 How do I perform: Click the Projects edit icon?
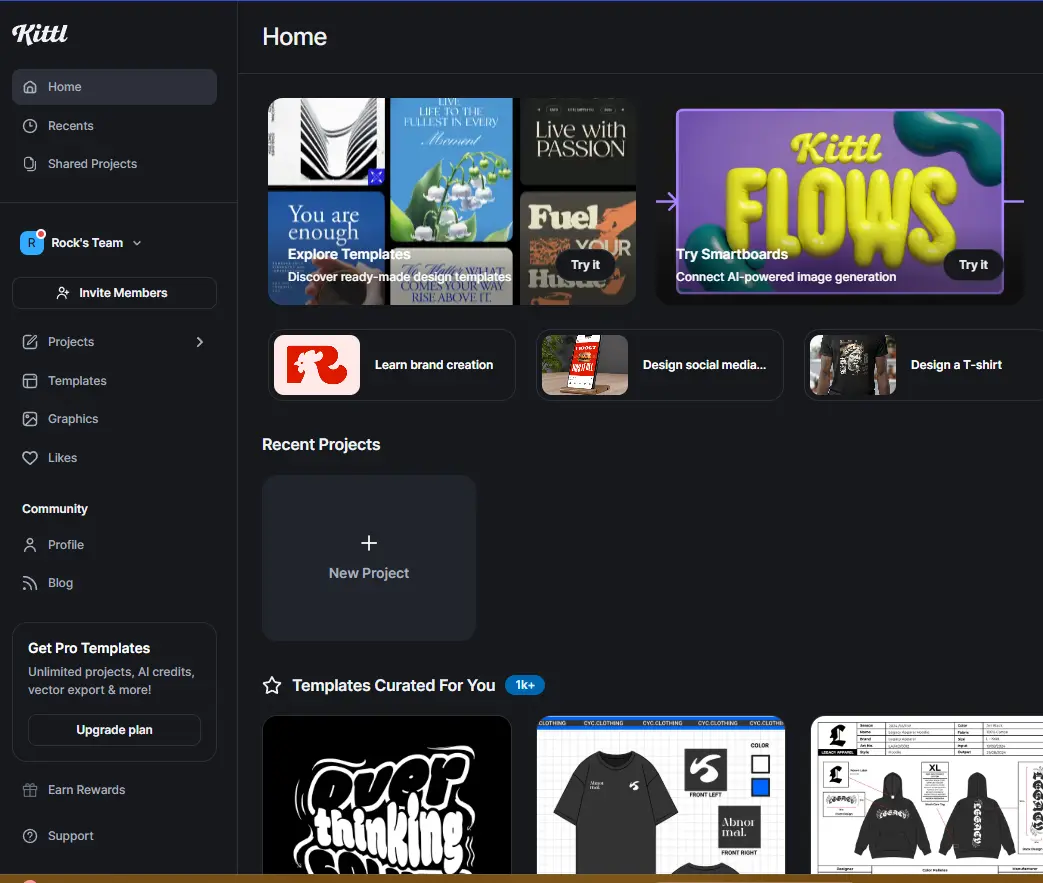(x=30, y=342)
